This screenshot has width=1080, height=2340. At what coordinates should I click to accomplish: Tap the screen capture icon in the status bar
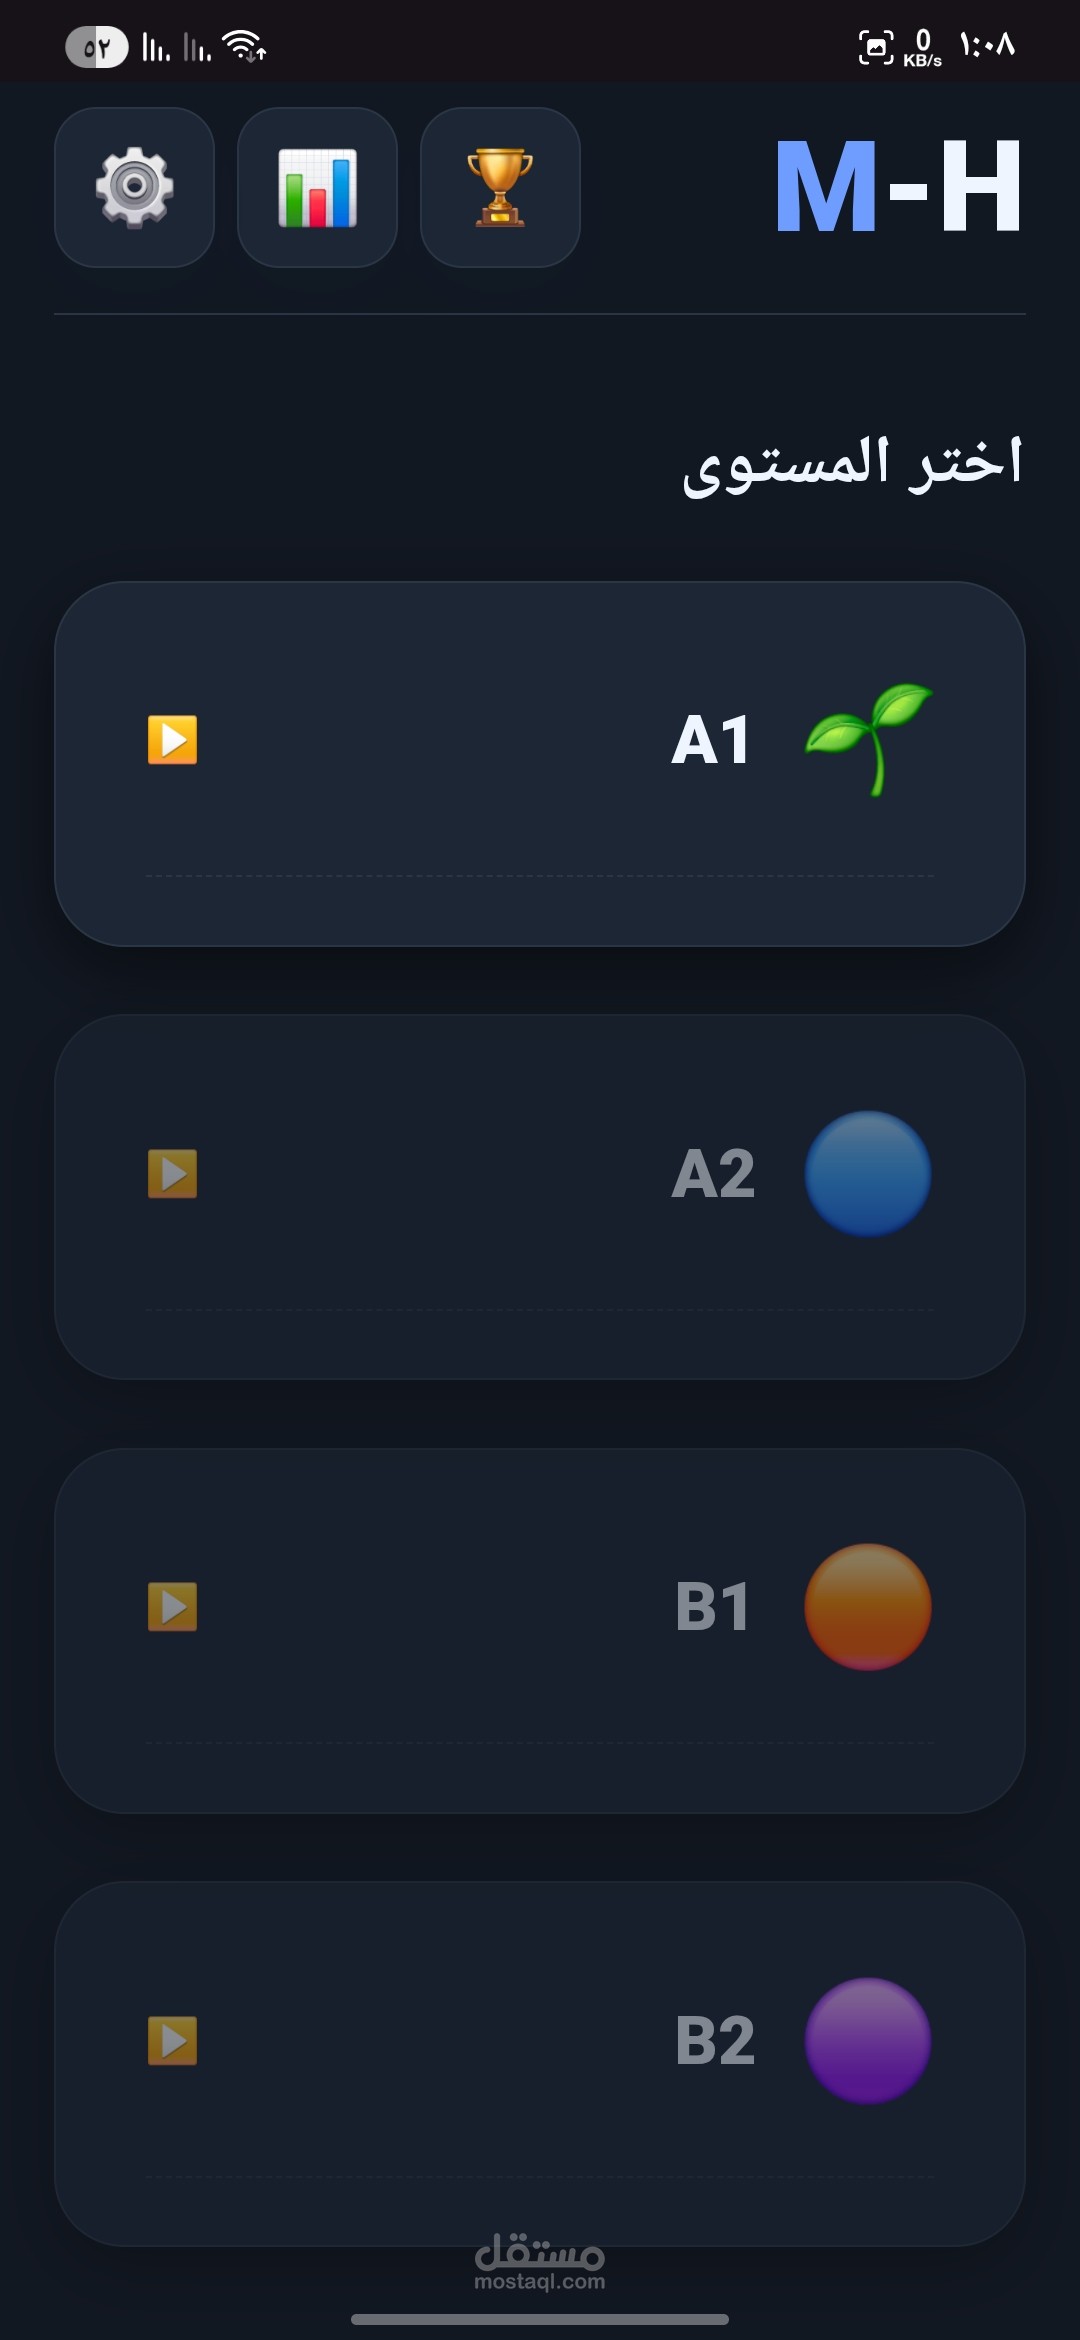876,47
